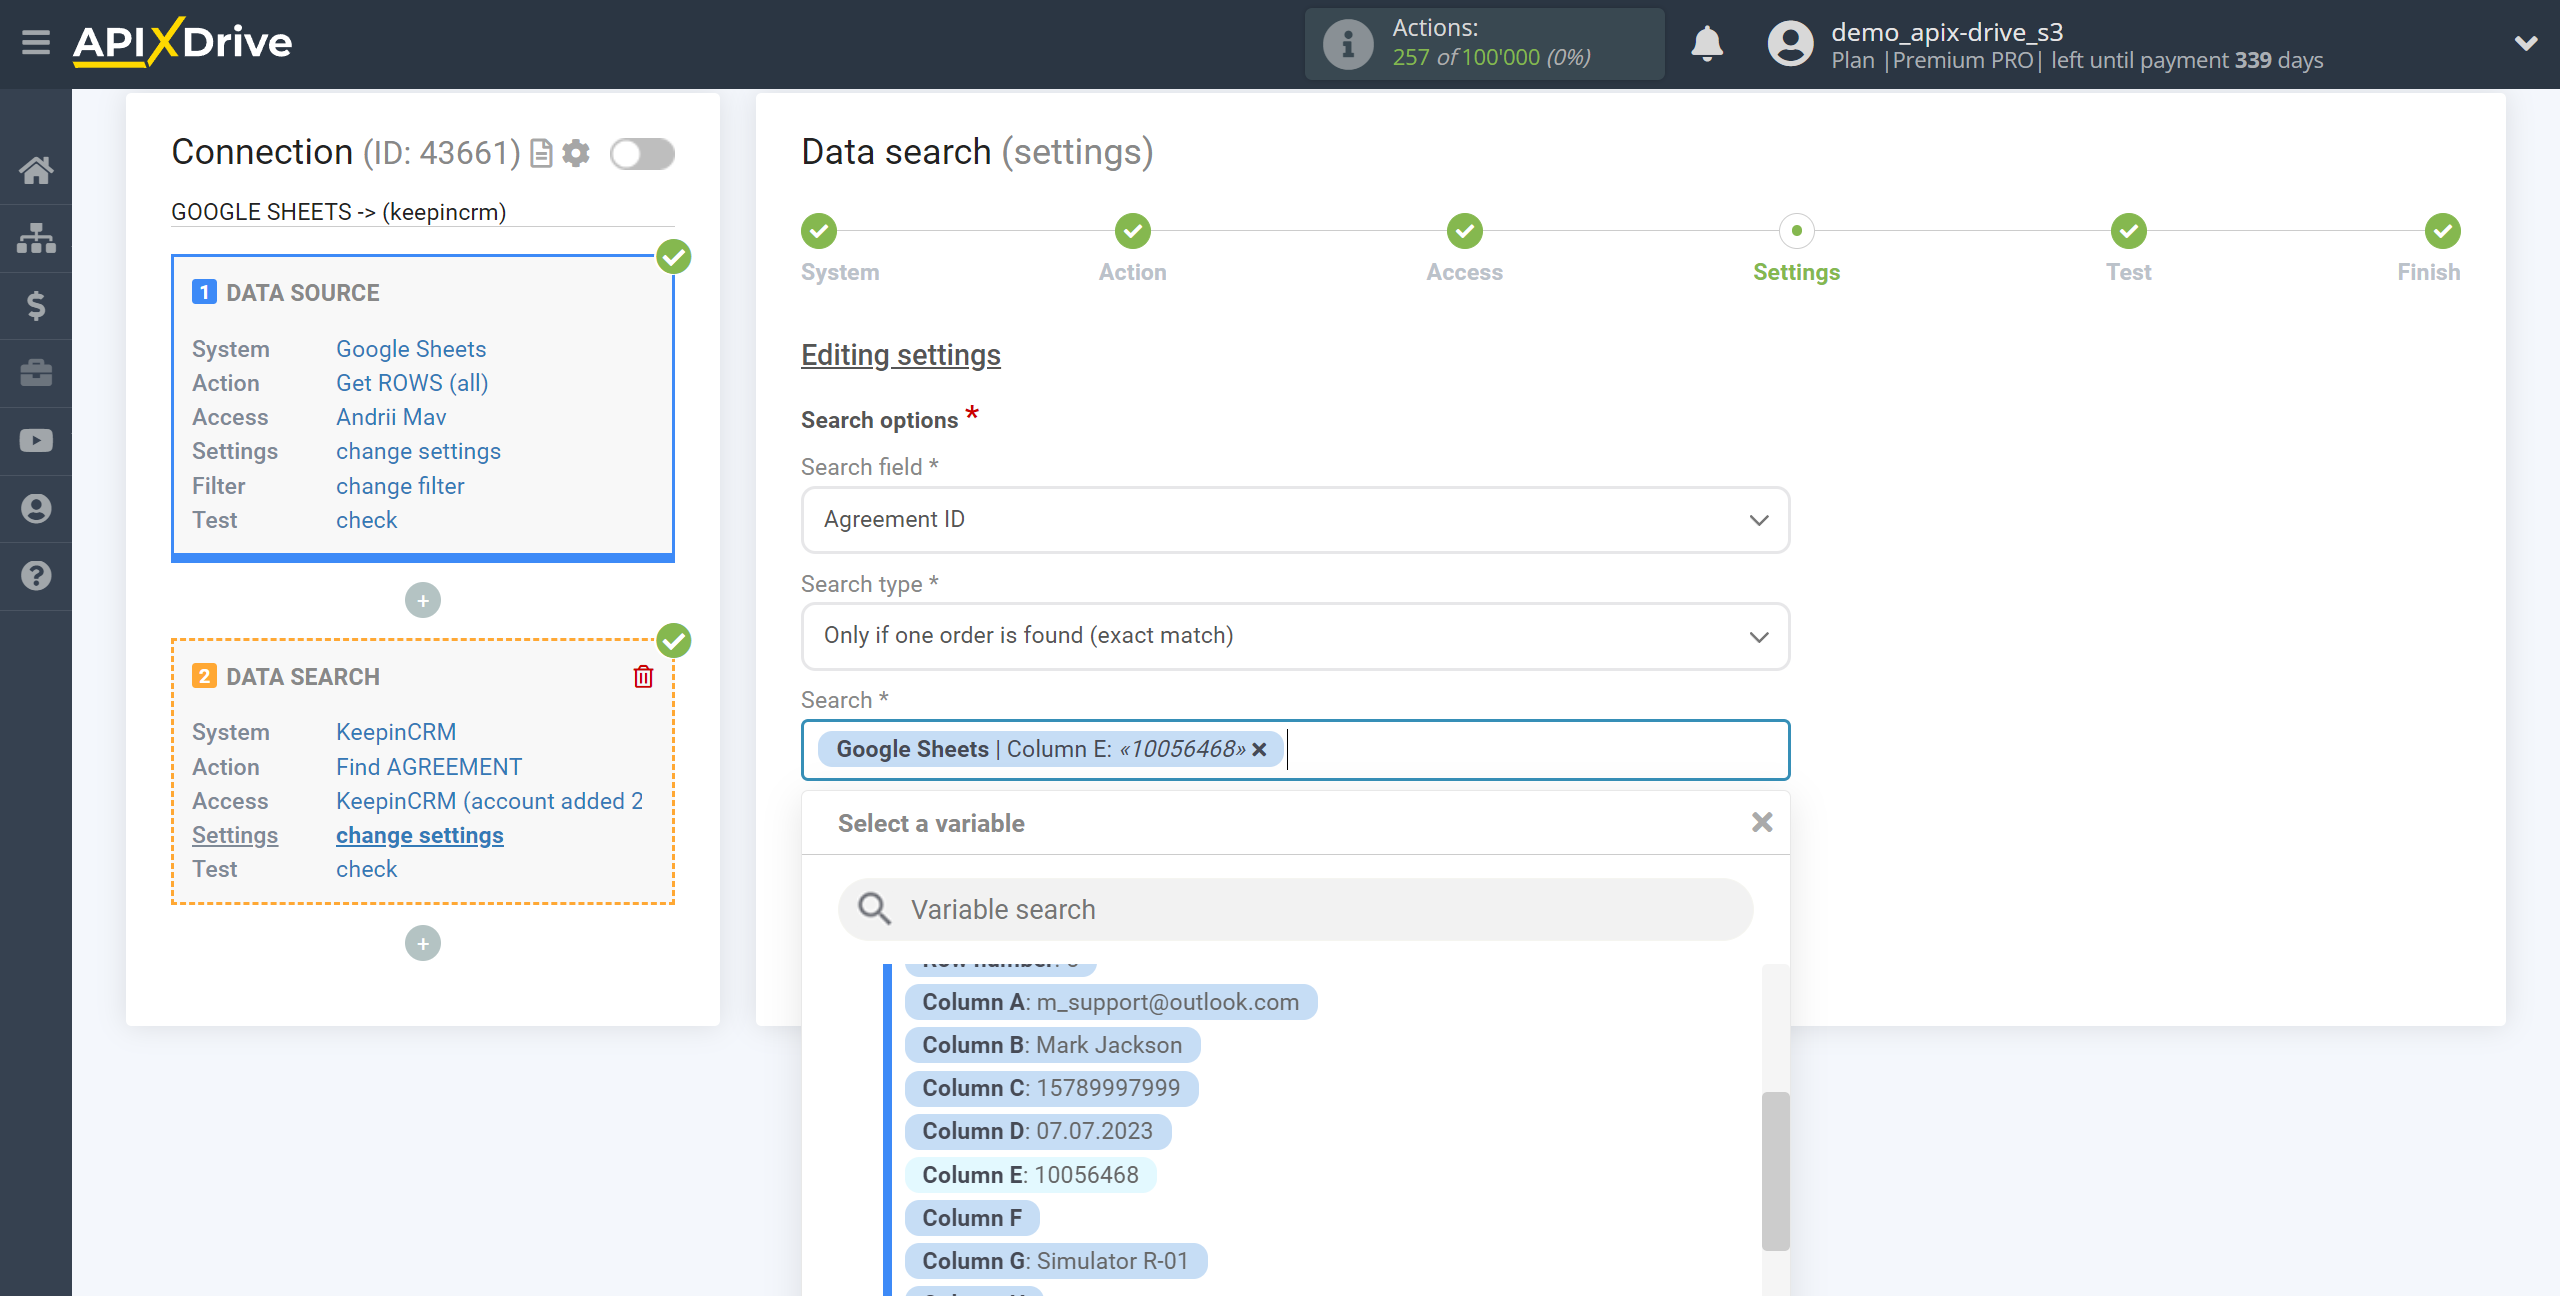Open the YouTube video icon in the sidebar
The image size is (2560, 1296).
coord(36,441)
